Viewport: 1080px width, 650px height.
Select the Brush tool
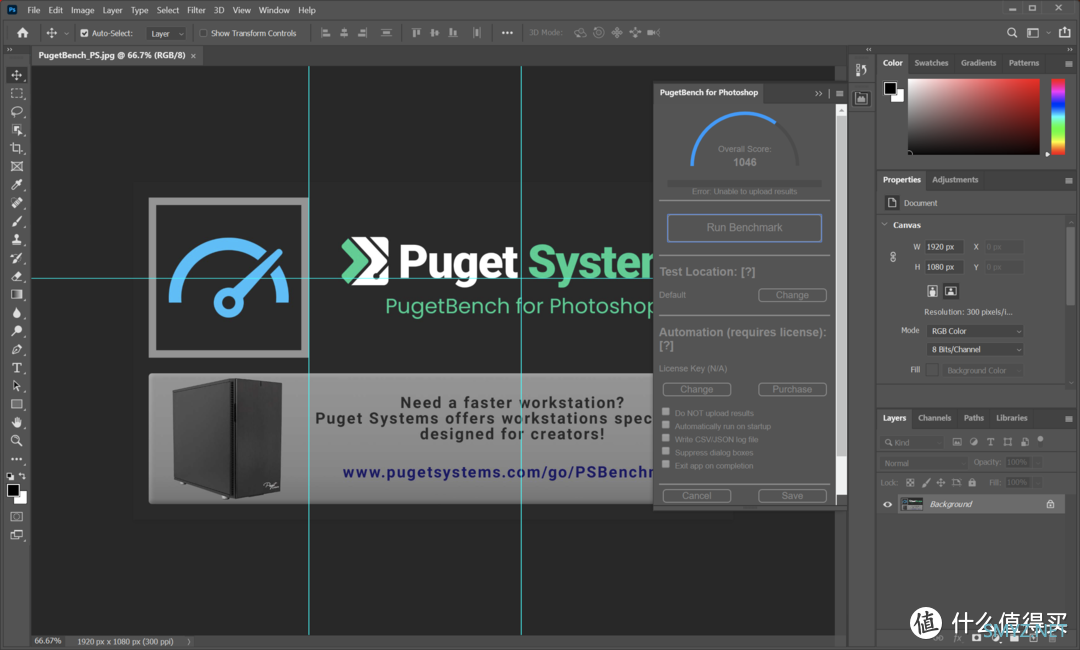coord(17,222)
